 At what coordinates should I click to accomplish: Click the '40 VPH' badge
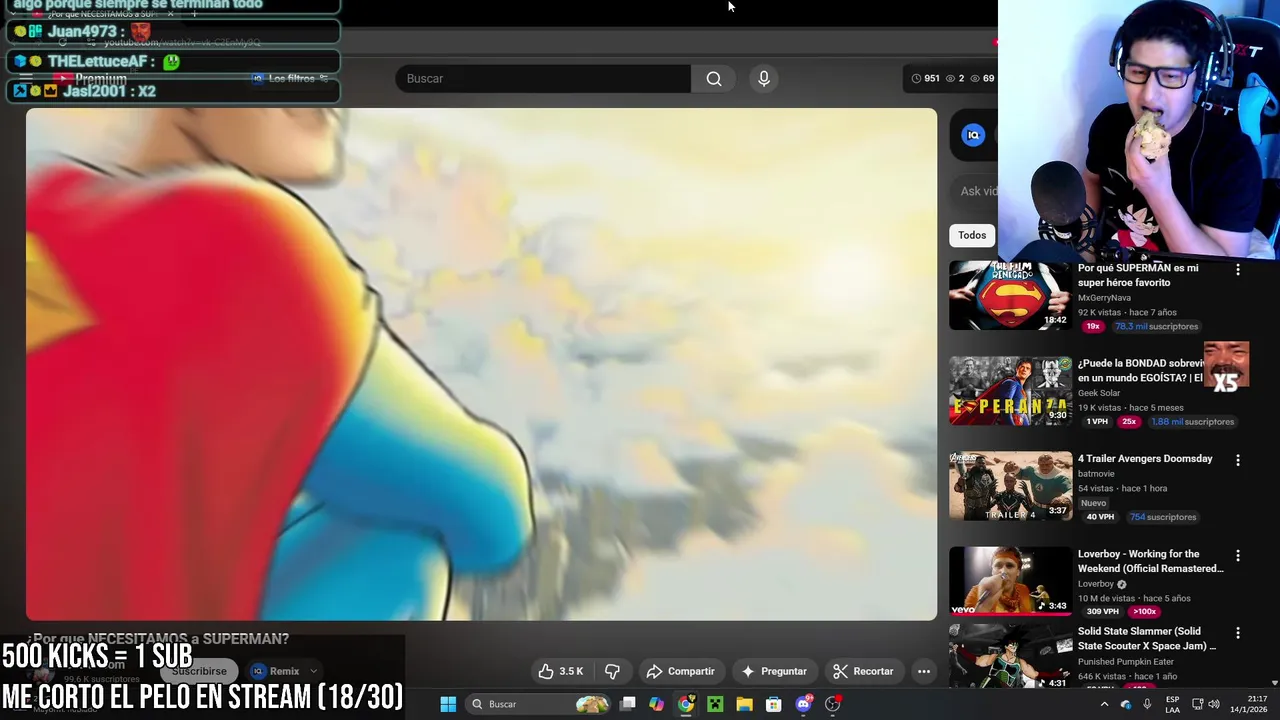(x=1100, y=517)
